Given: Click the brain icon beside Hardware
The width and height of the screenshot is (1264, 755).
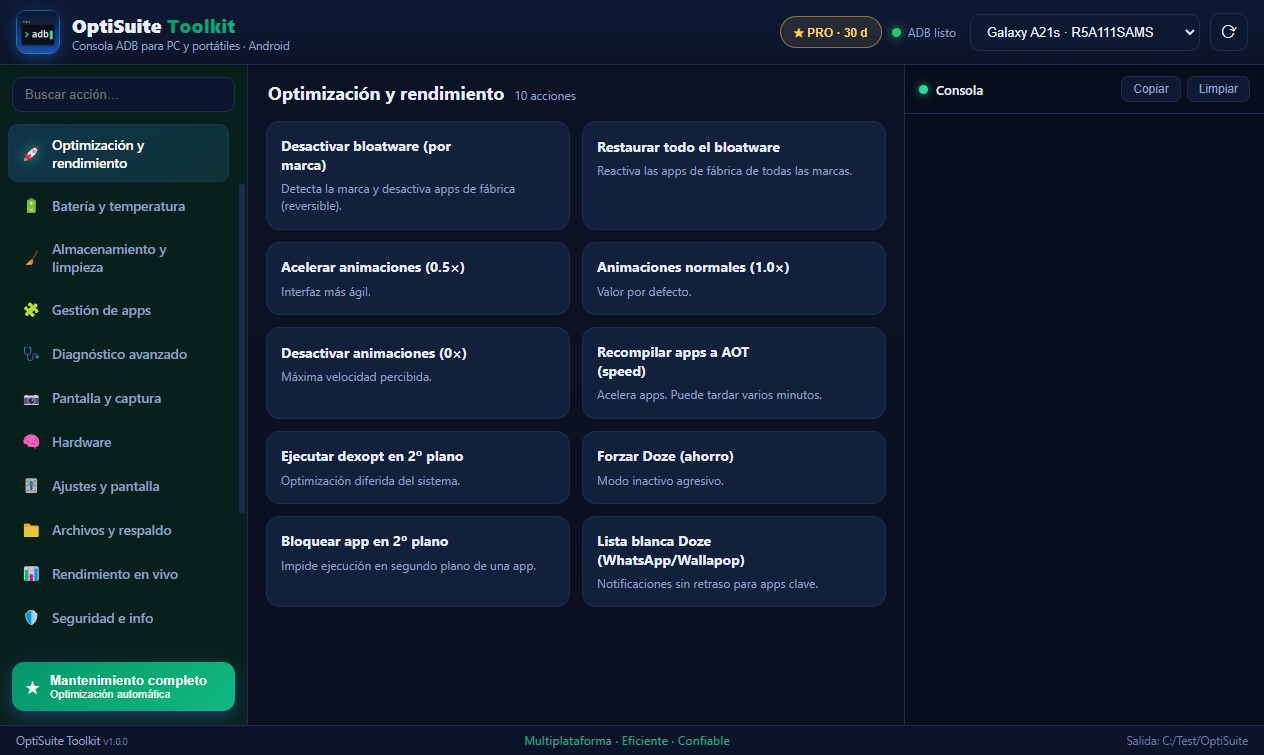Looking at the screenshot, I should click(31, 442).
